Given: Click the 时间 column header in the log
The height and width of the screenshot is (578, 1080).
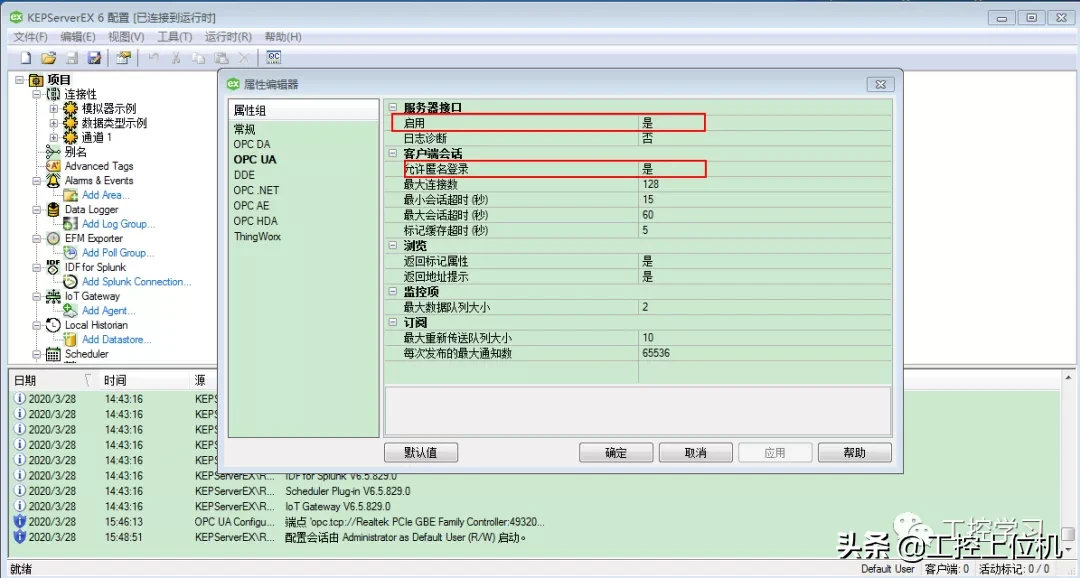Looking at the screenshot, I should tap(143, 380).
